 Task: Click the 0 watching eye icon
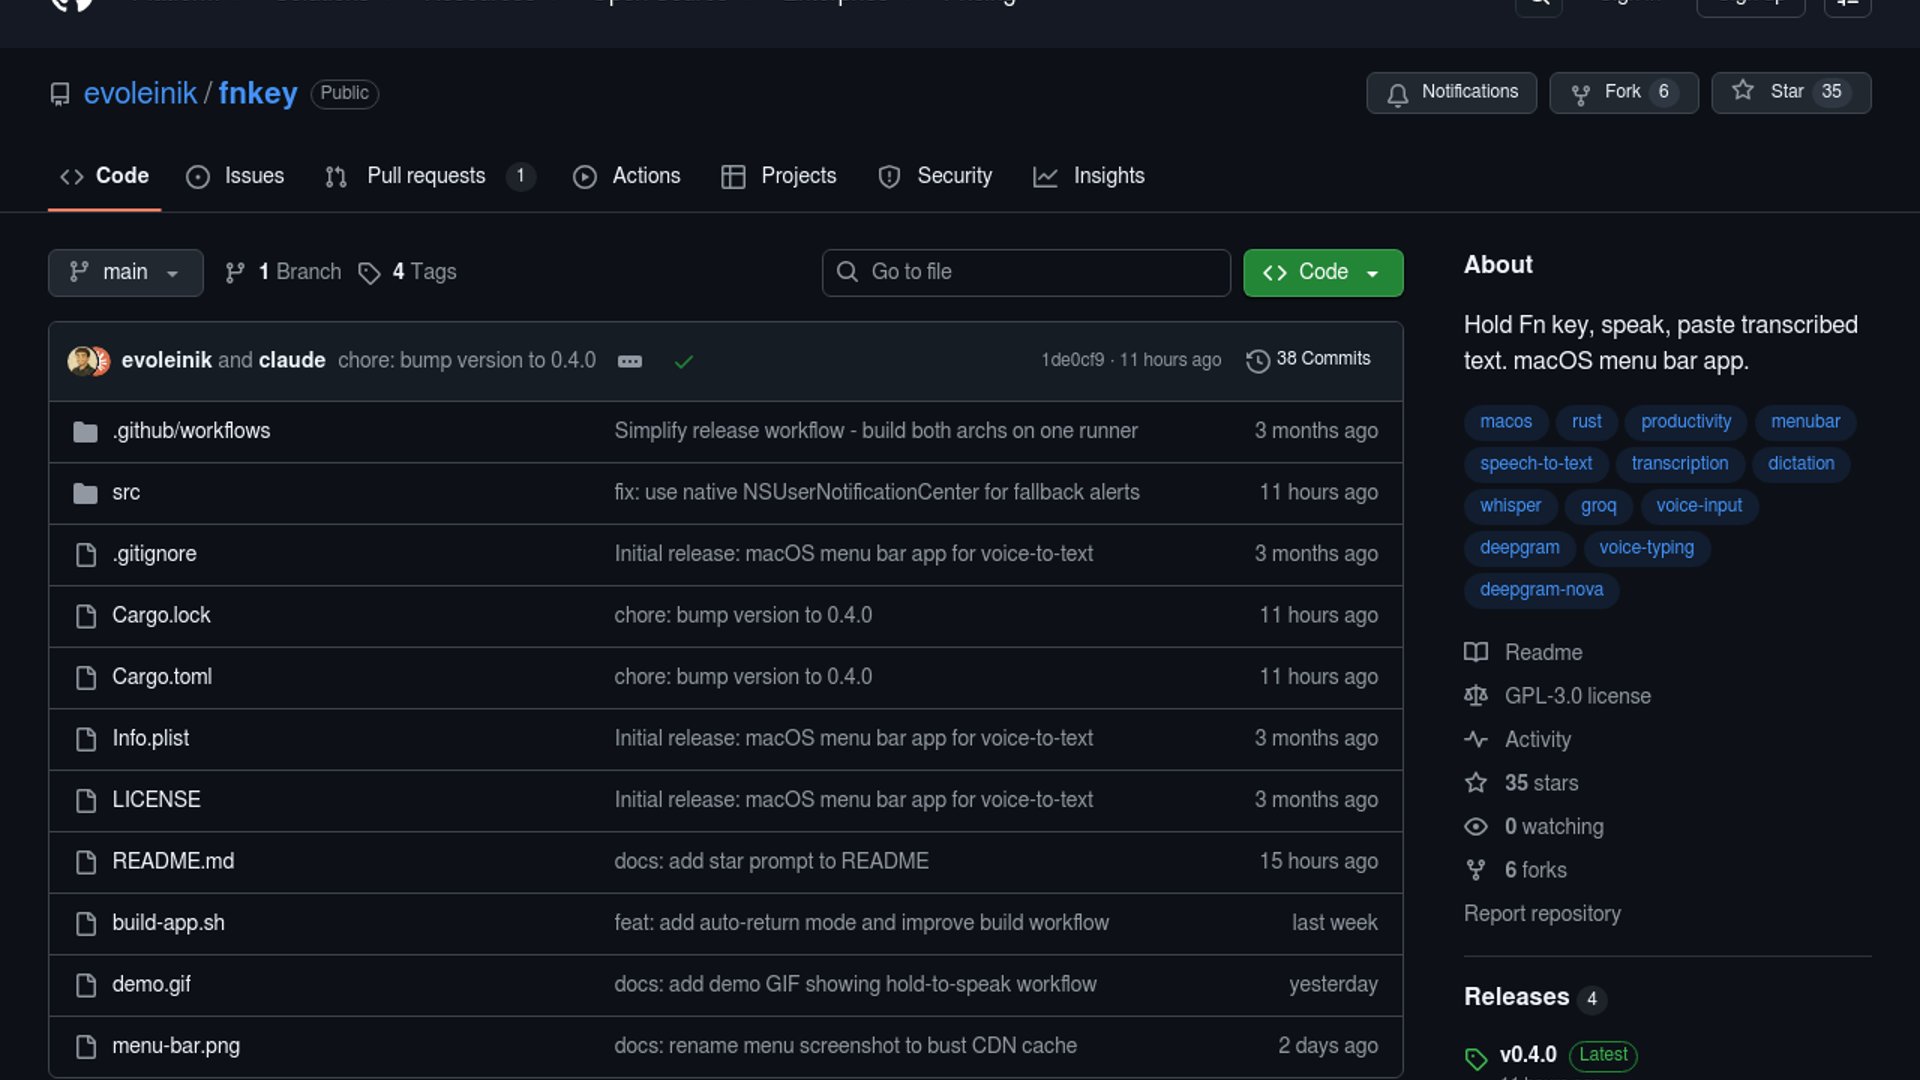coord(1475,827)
